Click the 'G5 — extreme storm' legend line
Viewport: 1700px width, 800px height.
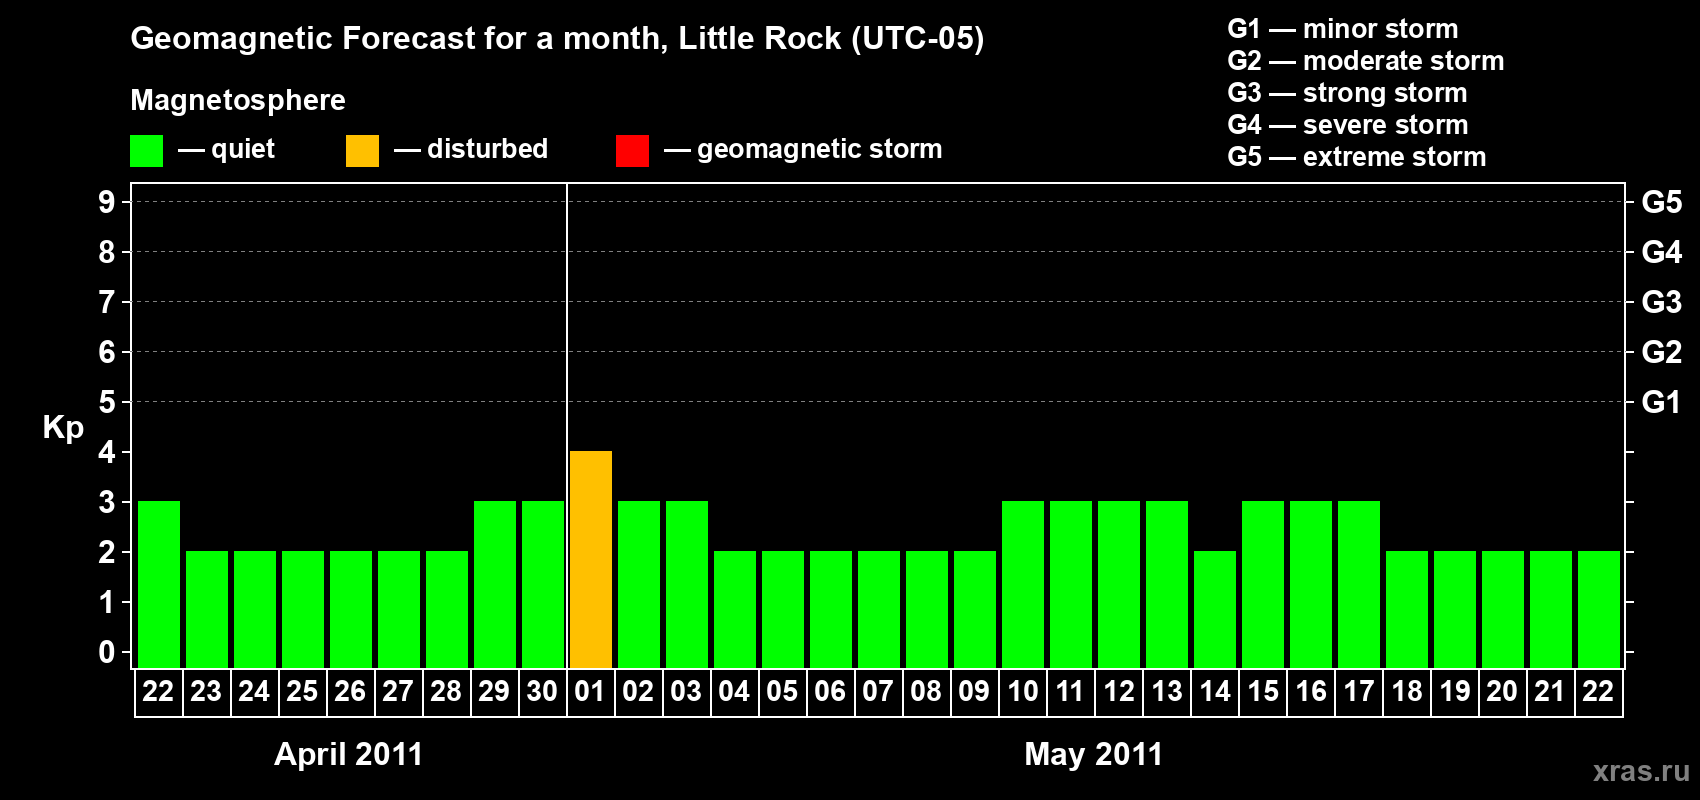[1357, 157]
